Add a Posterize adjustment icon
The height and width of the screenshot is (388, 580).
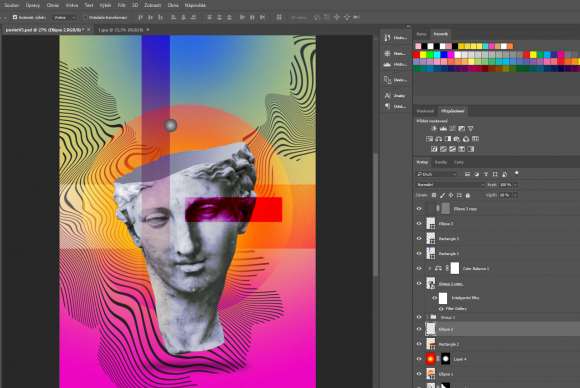pos(443,149)
